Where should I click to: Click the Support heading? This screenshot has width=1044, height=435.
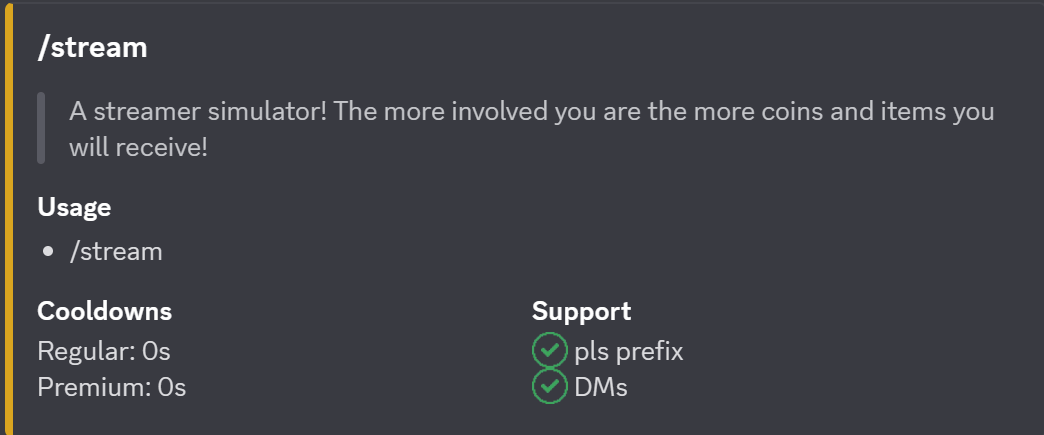tap(581, 311)
